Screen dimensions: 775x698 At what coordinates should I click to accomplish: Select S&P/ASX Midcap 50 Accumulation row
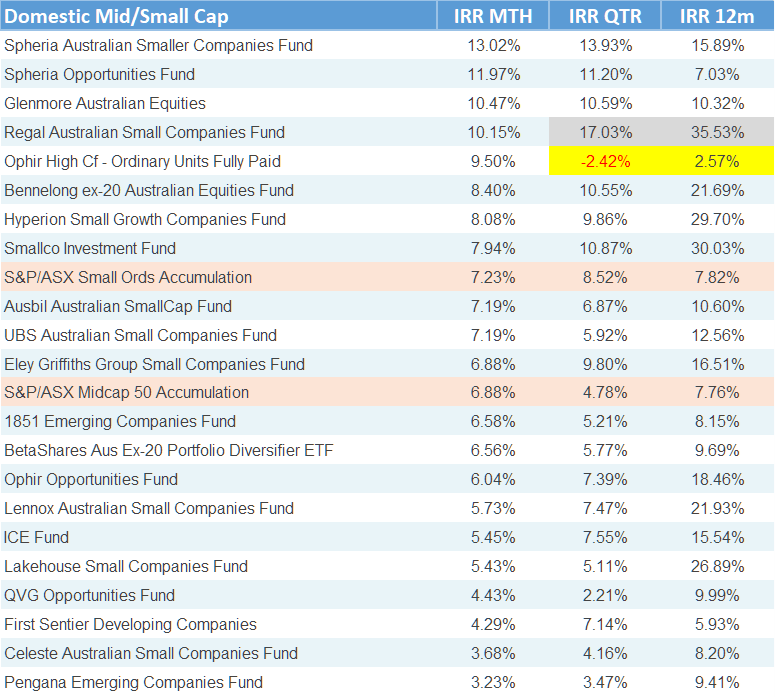pos(388,393)
